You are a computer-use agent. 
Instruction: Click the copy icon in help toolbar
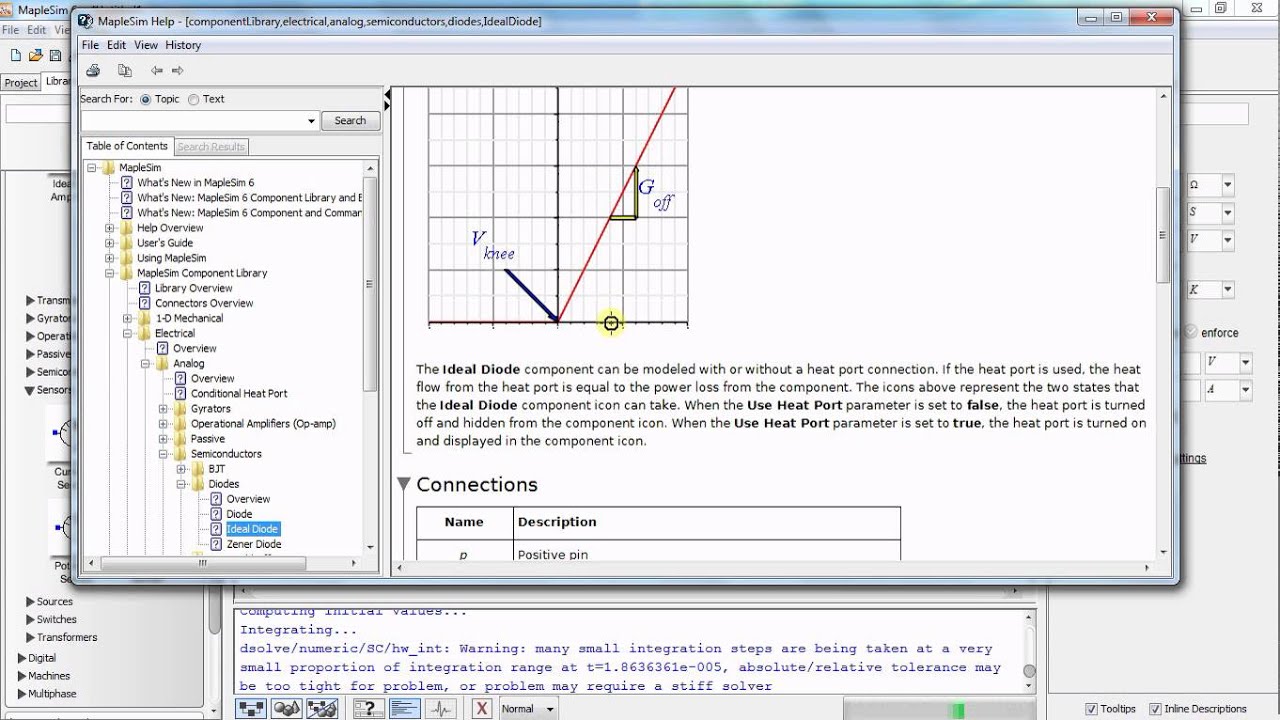point(125,70)
